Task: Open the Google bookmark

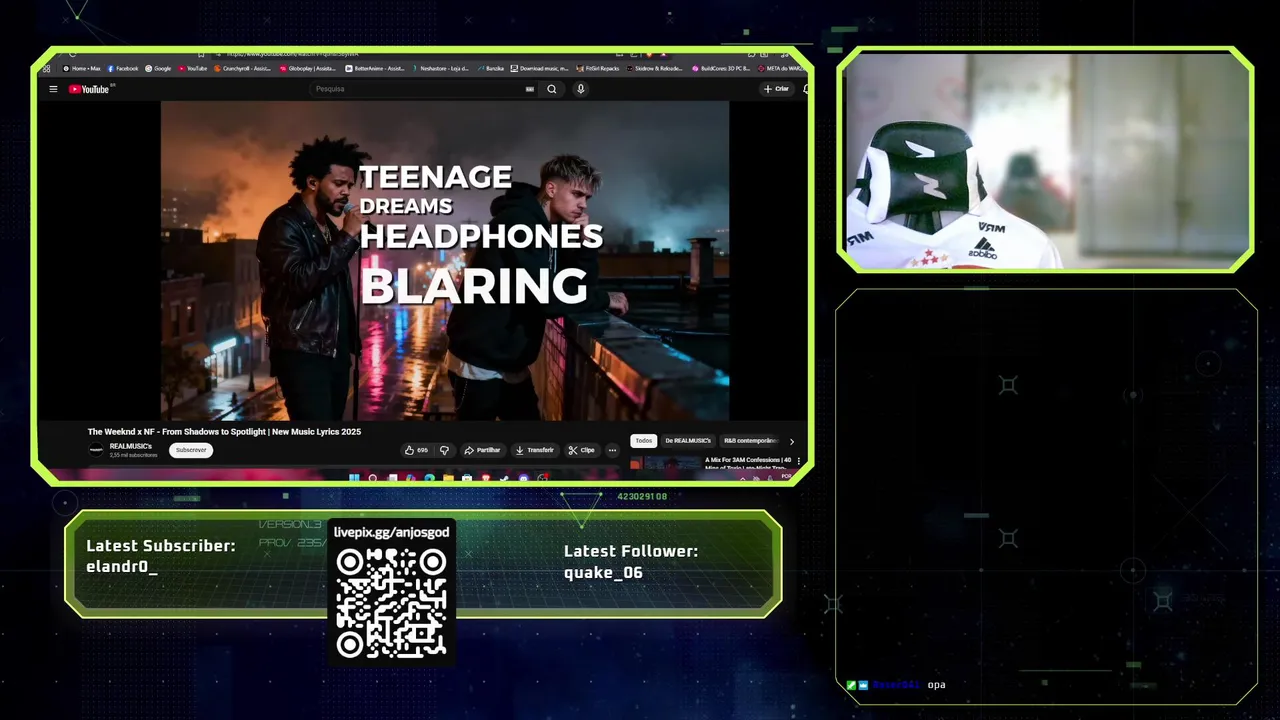Action: [x=159, y=69]
